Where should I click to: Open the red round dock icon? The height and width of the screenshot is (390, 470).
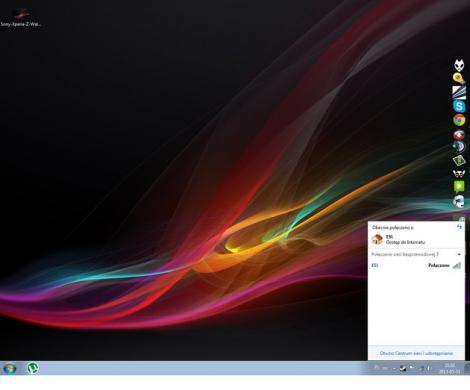(459, 135)
